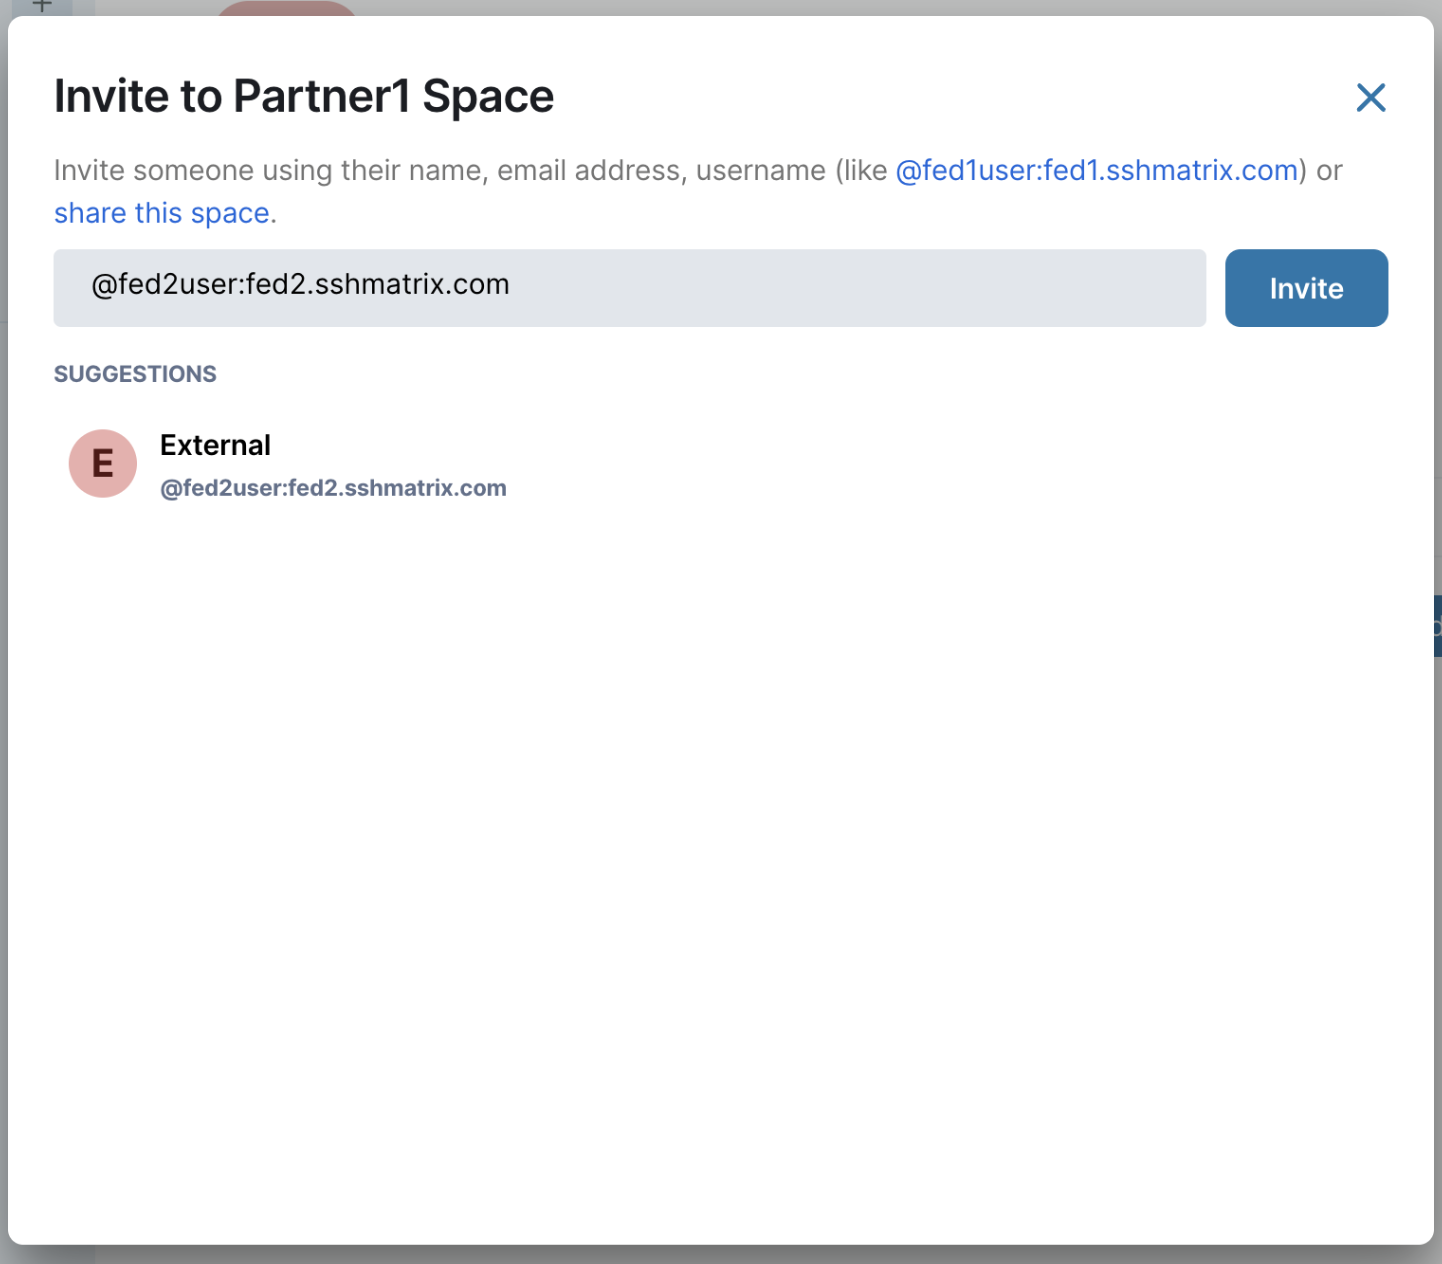Select the External suggestion name
The image size is (1442, 1264).
[x=215, y=445]
